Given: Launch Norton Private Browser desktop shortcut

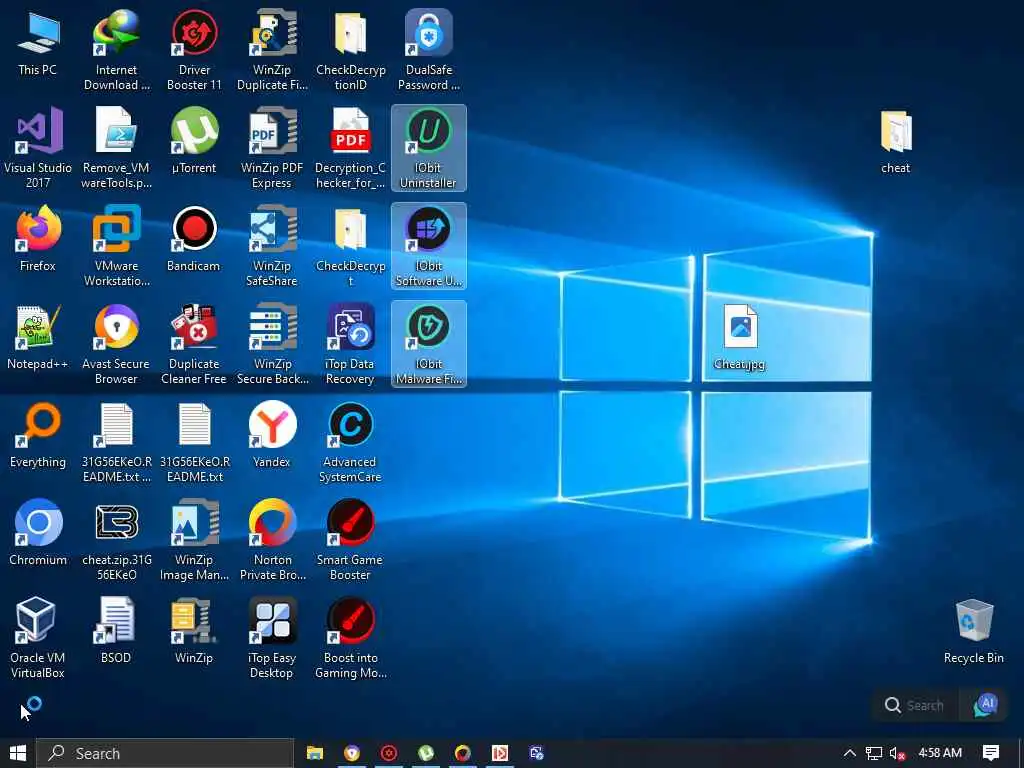Looking at the screenshot, I should click(272, 539).
